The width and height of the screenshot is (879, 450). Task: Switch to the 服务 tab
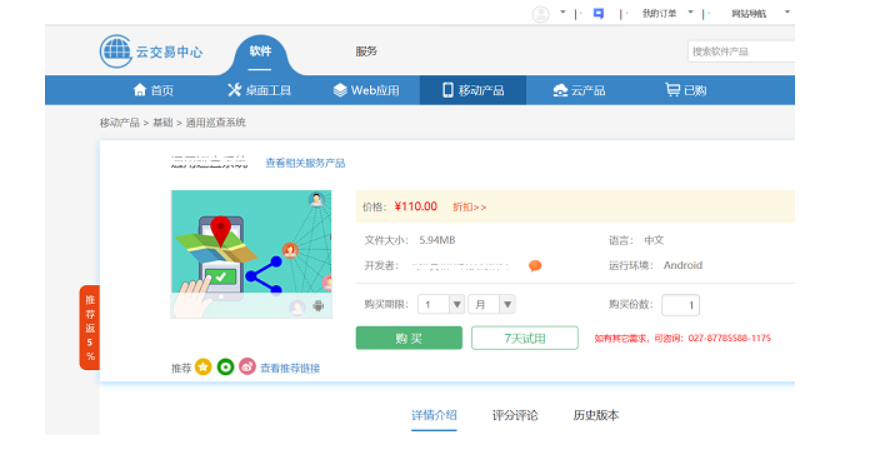pos(366,51)
